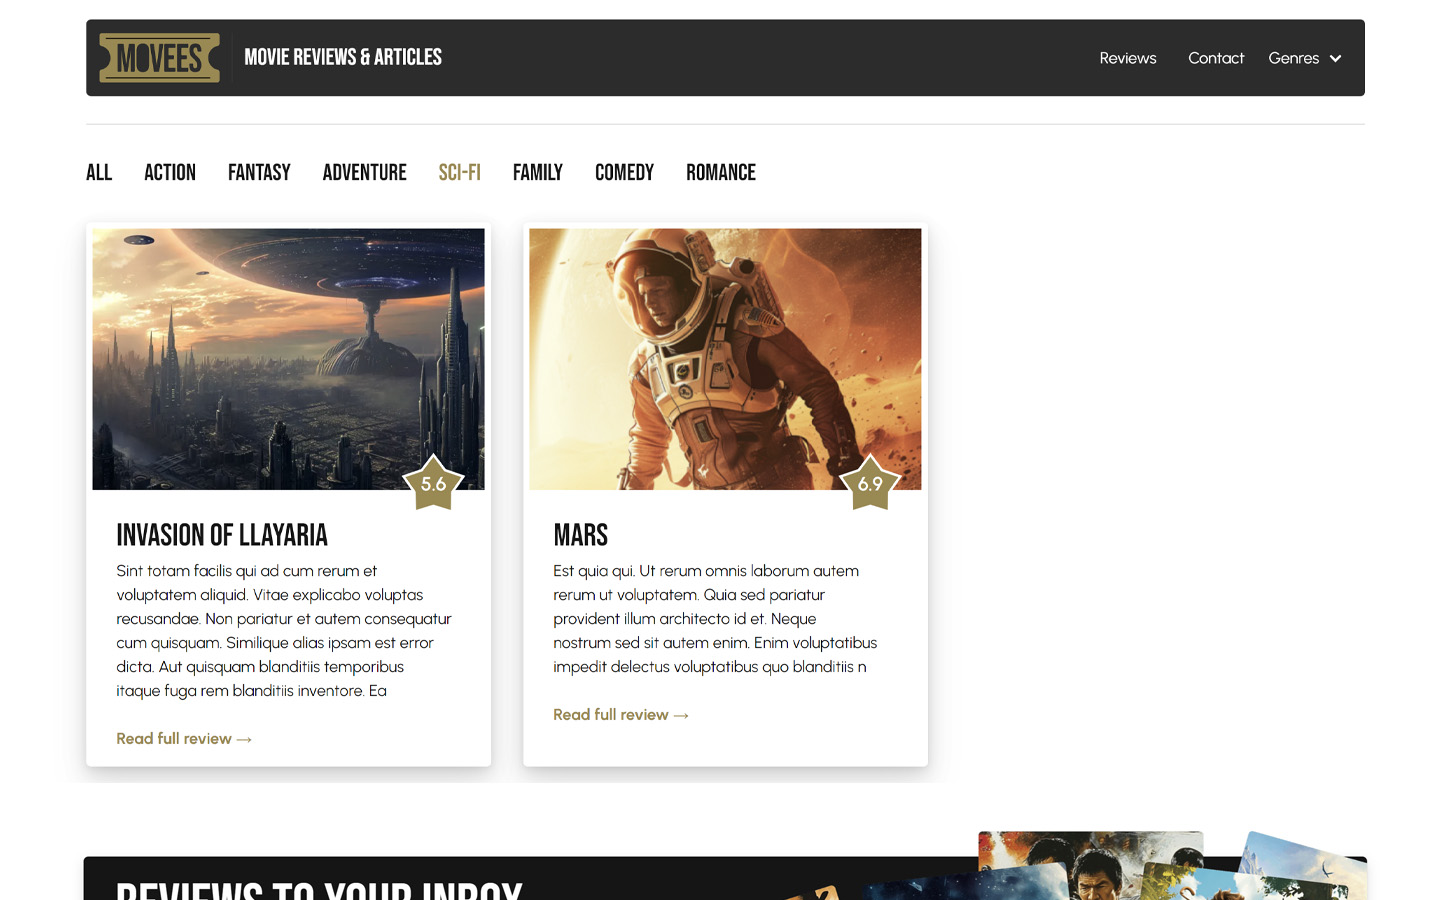
Task: Select the COMEDY genre tab
Action: (624, 172)
